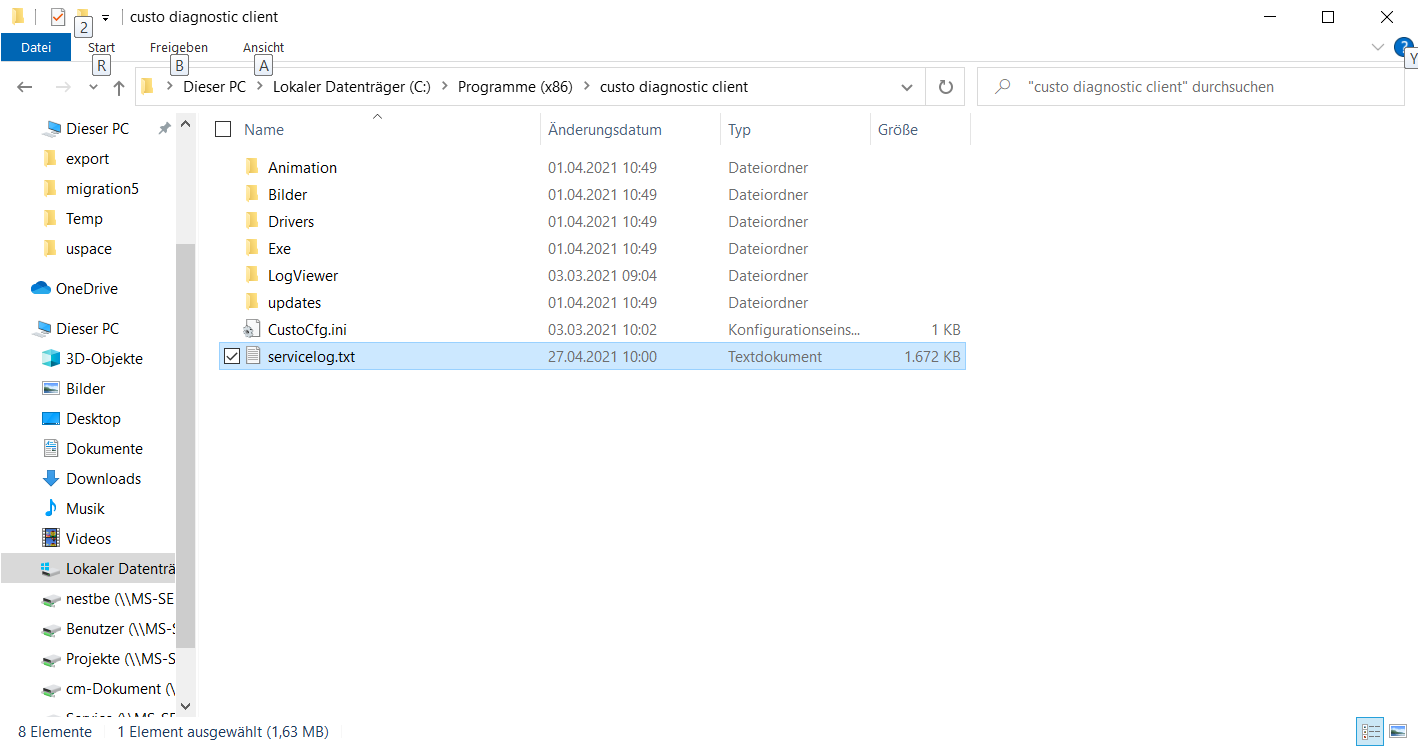Open the Freigeben ribbon tab
1418x747 pixels.
pos(179,47)
